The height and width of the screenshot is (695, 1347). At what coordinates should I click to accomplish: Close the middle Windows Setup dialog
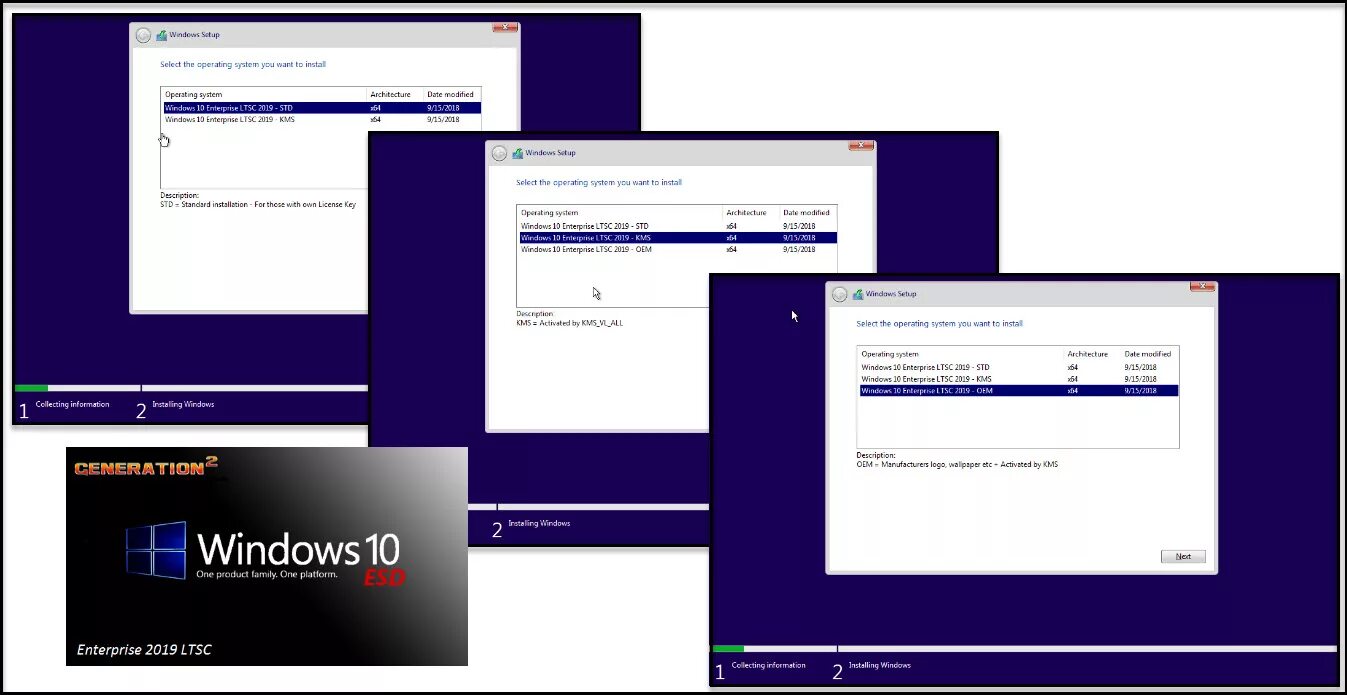(x=861, y=145)
